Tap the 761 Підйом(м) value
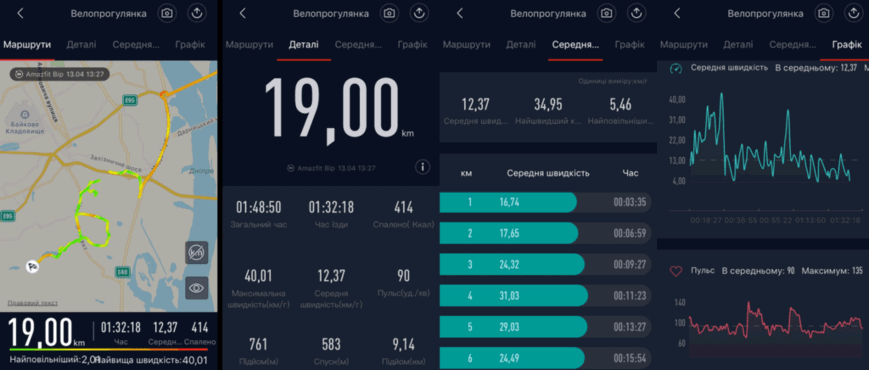Viewport: 869px width, 370px height. pyautogui.click(x=258, y=345)
